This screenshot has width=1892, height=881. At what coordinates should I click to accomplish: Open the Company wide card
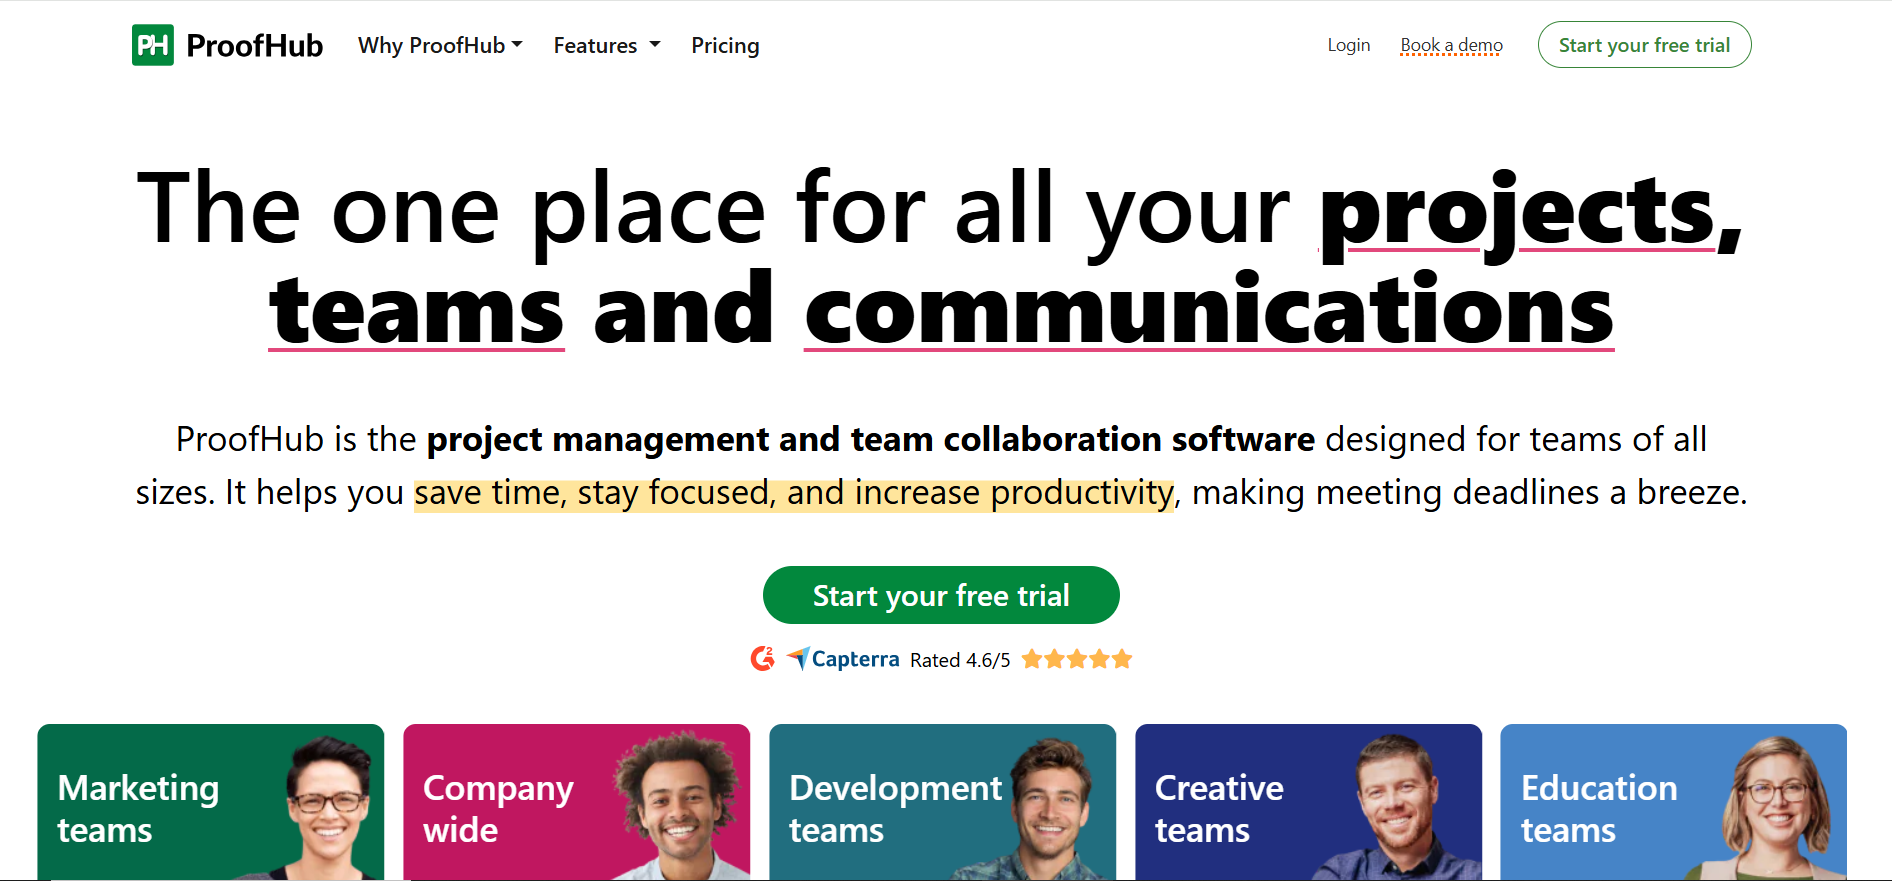pyautogui.click(x=577, y=802)
